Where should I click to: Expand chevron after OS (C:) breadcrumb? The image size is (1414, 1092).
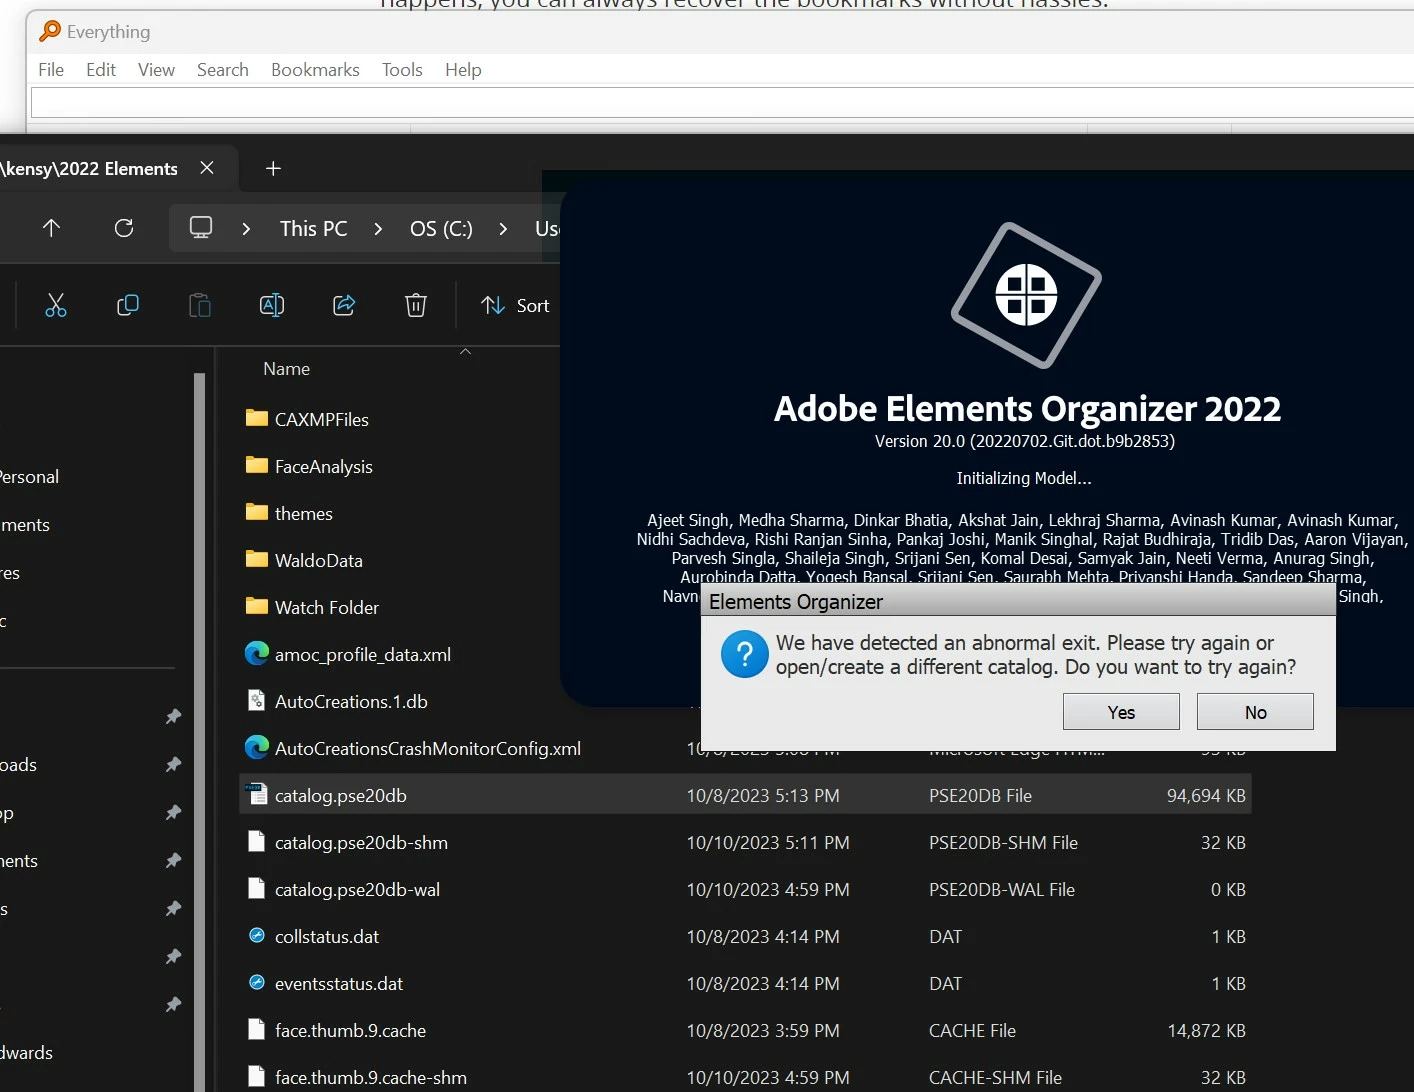coord(503,229)
